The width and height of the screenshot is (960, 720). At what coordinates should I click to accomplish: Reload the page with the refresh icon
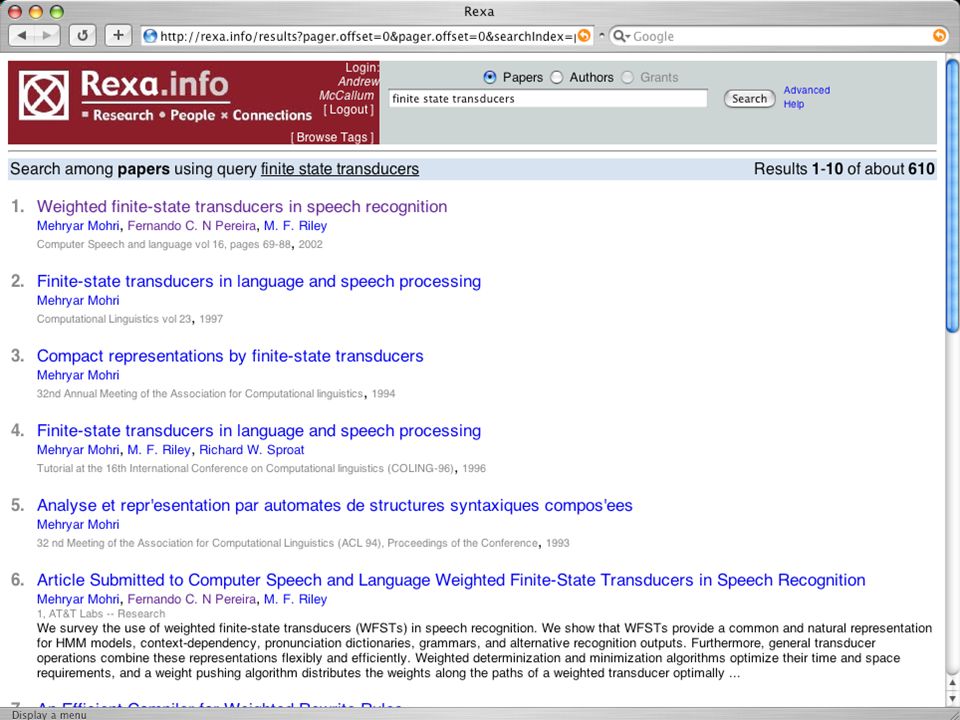point(83,36)
